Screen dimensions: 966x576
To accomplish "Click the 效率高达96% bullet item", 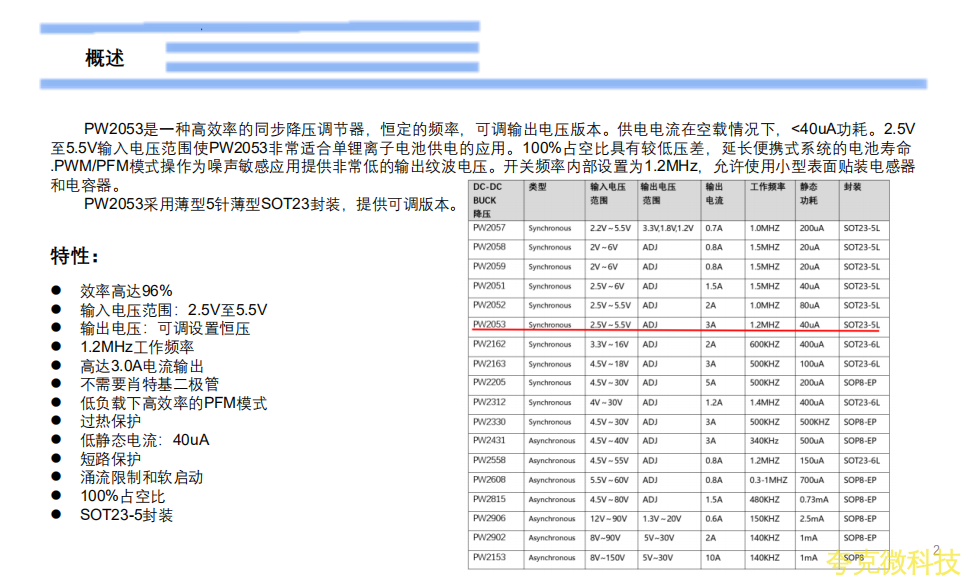I will (x=126, y=290).
